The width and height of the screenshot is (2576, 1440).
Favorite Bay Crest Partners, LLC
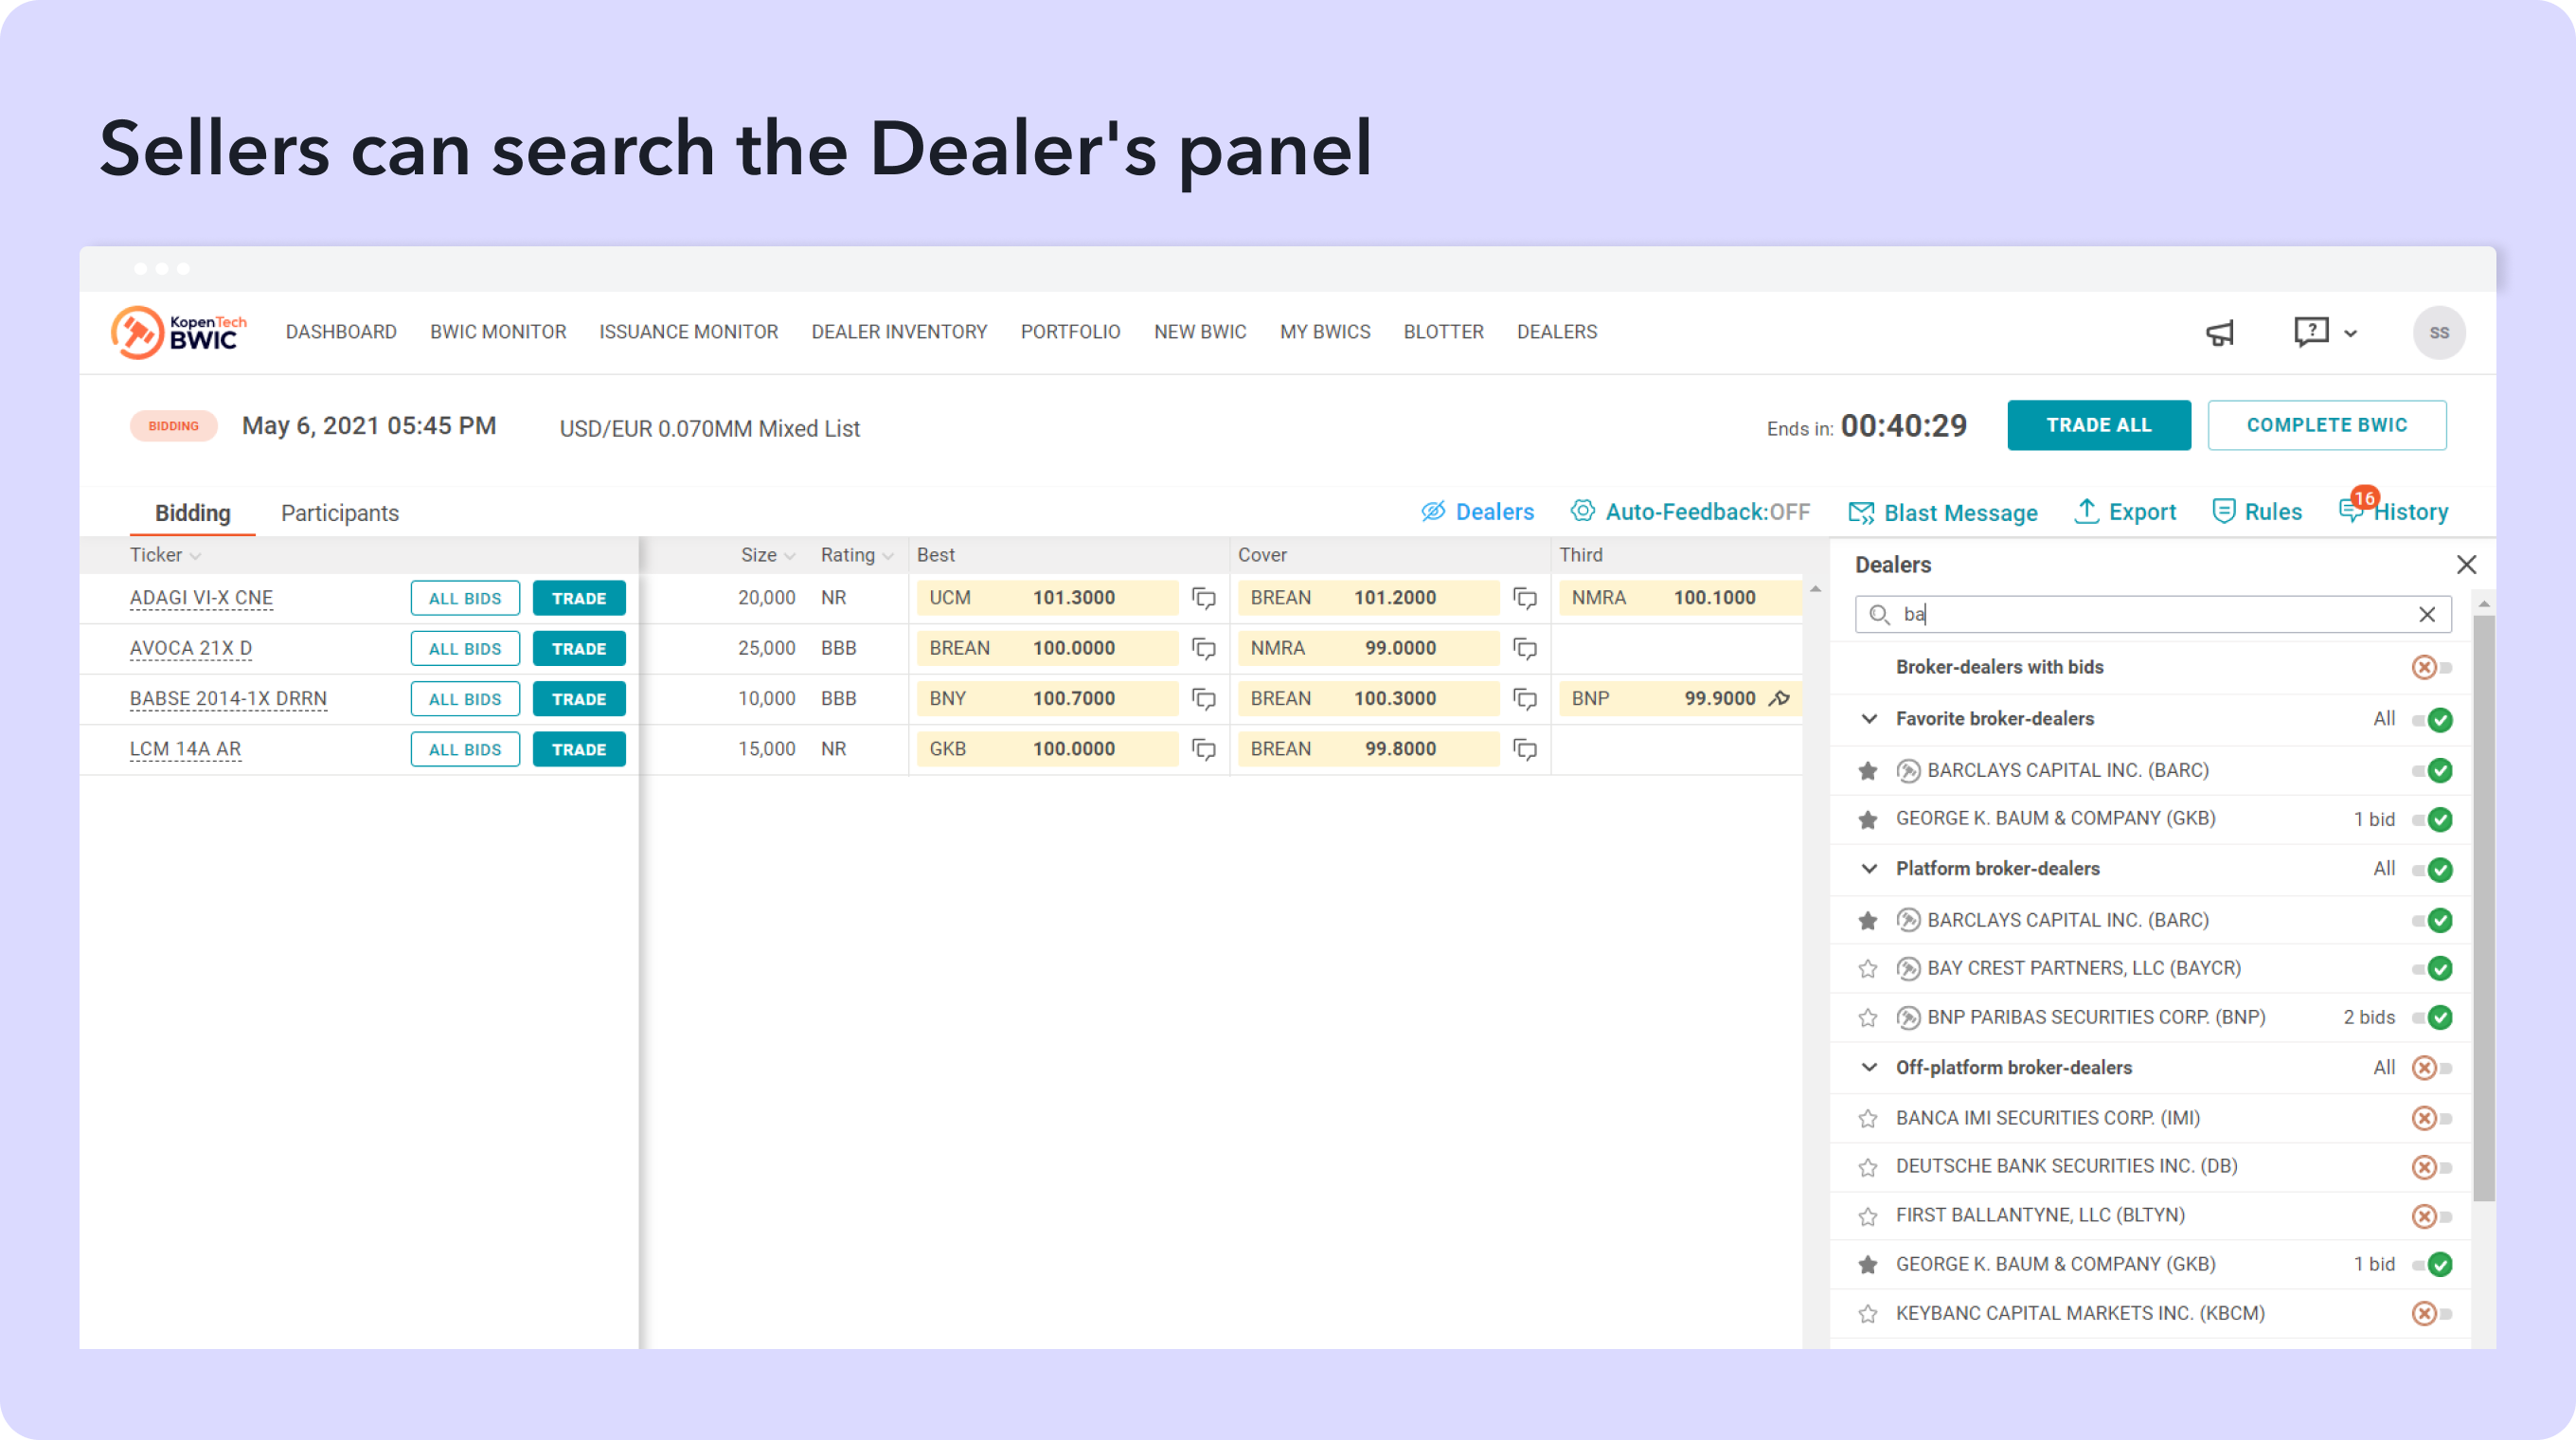1867,969
